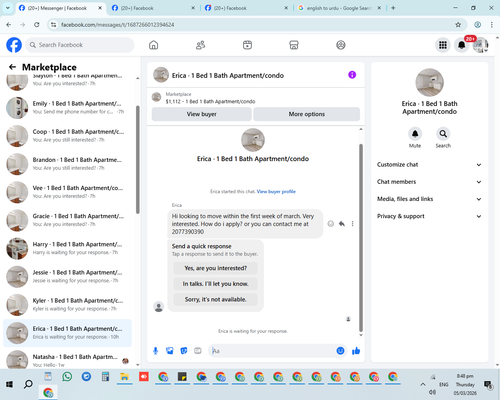The image size is (500, 400).
Task: Open Emily 1 Bed 1 Bath conversation
Action: (x=68, y=108)
